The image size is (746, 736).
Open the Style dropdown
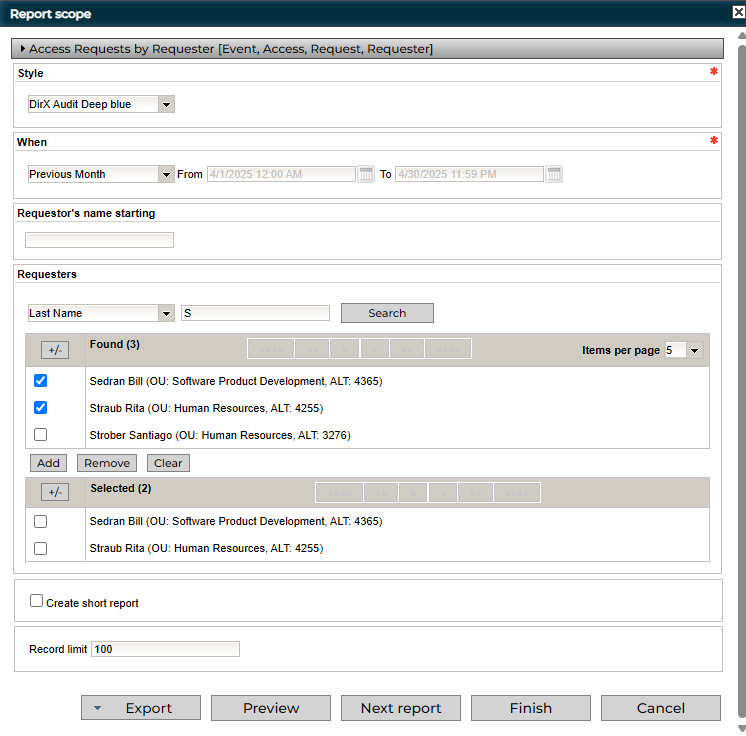(x=166, y=104)
